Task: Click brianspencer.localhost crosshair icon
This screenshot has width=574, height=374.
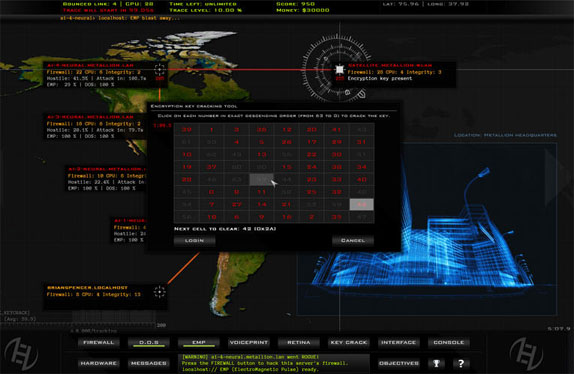Action: point(160,292)
